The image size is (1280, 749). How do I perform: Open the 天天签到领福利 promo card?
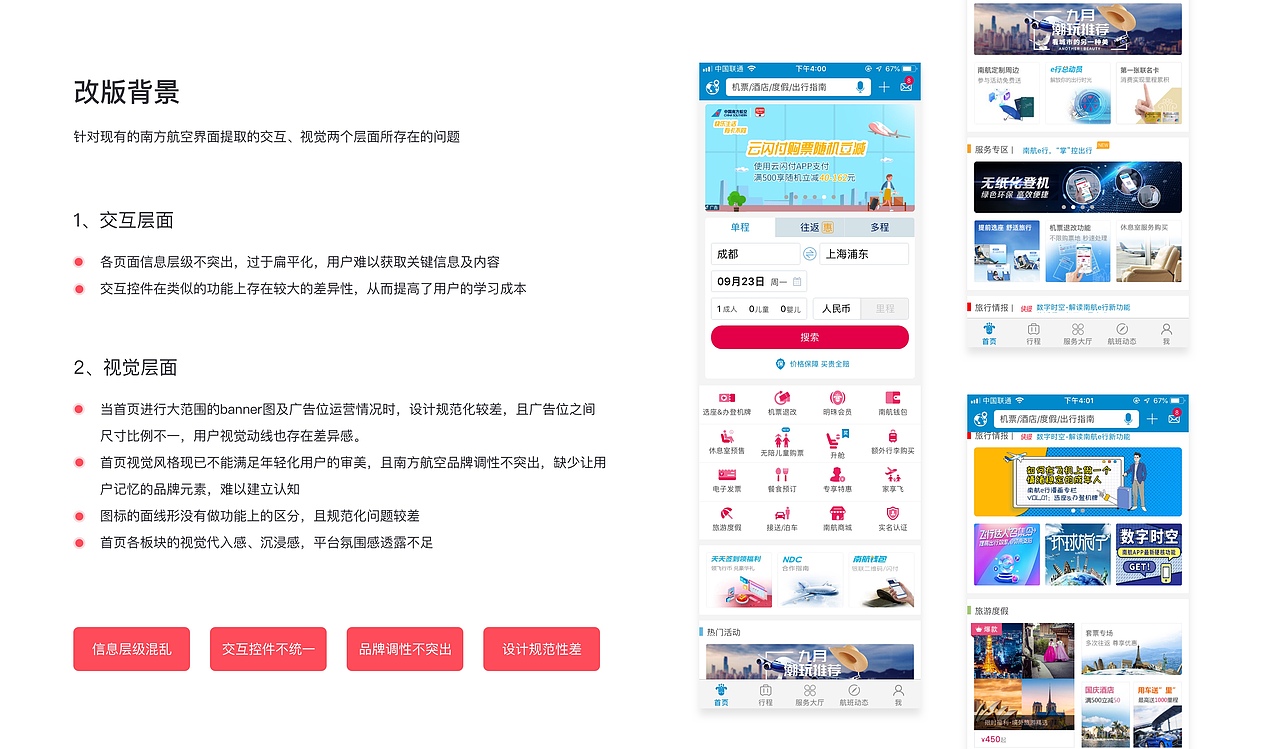(738, 580)
